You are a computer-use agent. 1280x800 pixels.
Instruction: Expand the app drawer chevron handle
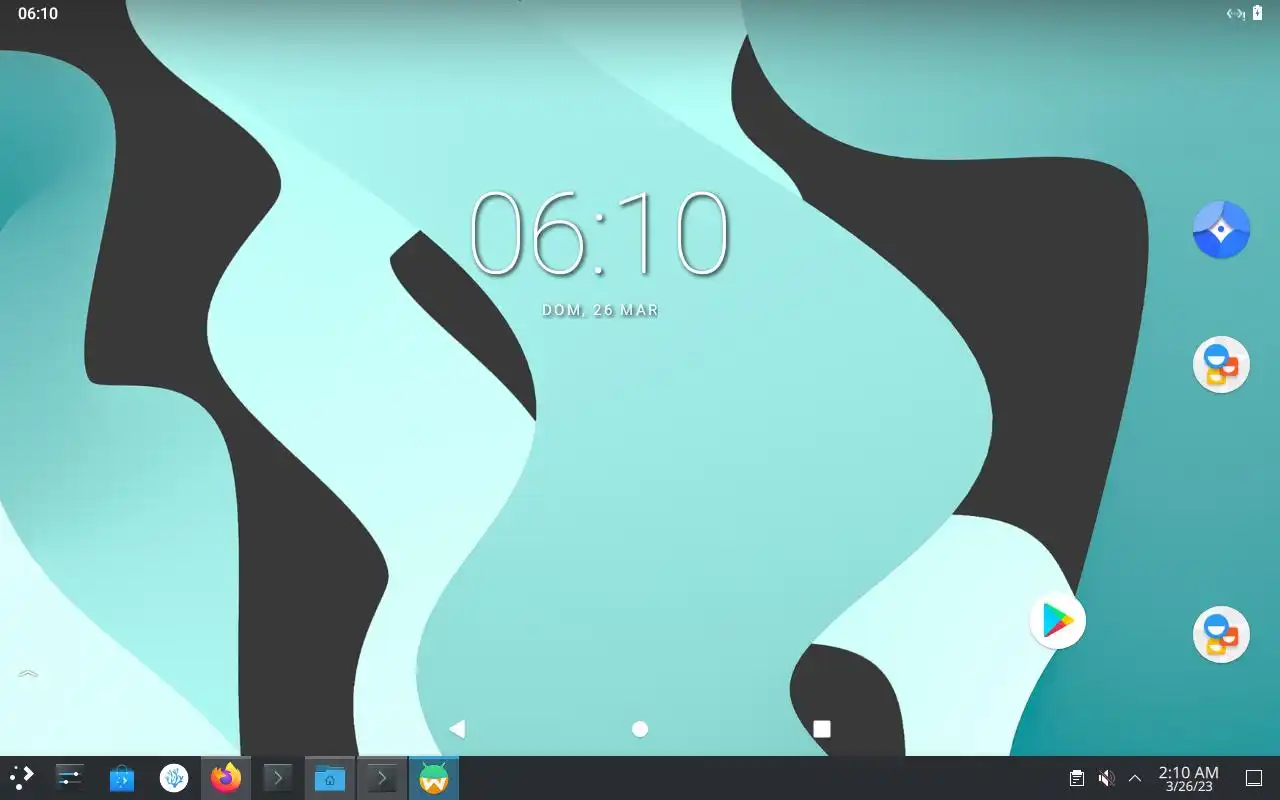pos(28,674)
